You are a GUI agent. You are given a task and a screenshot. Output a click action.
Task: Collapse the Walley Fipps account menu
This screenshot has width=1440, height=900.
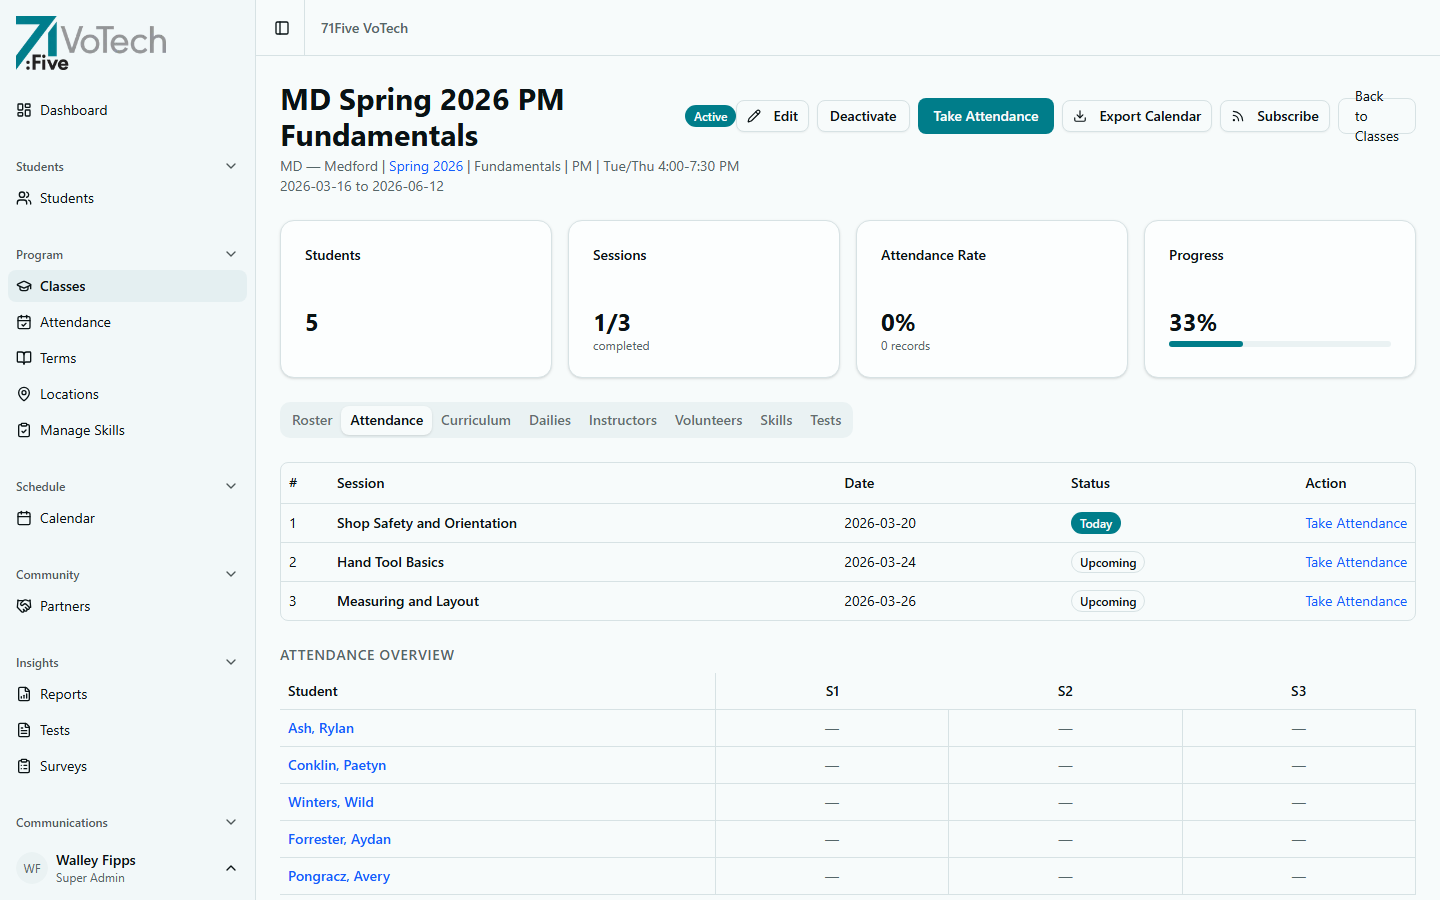(231, 868)
